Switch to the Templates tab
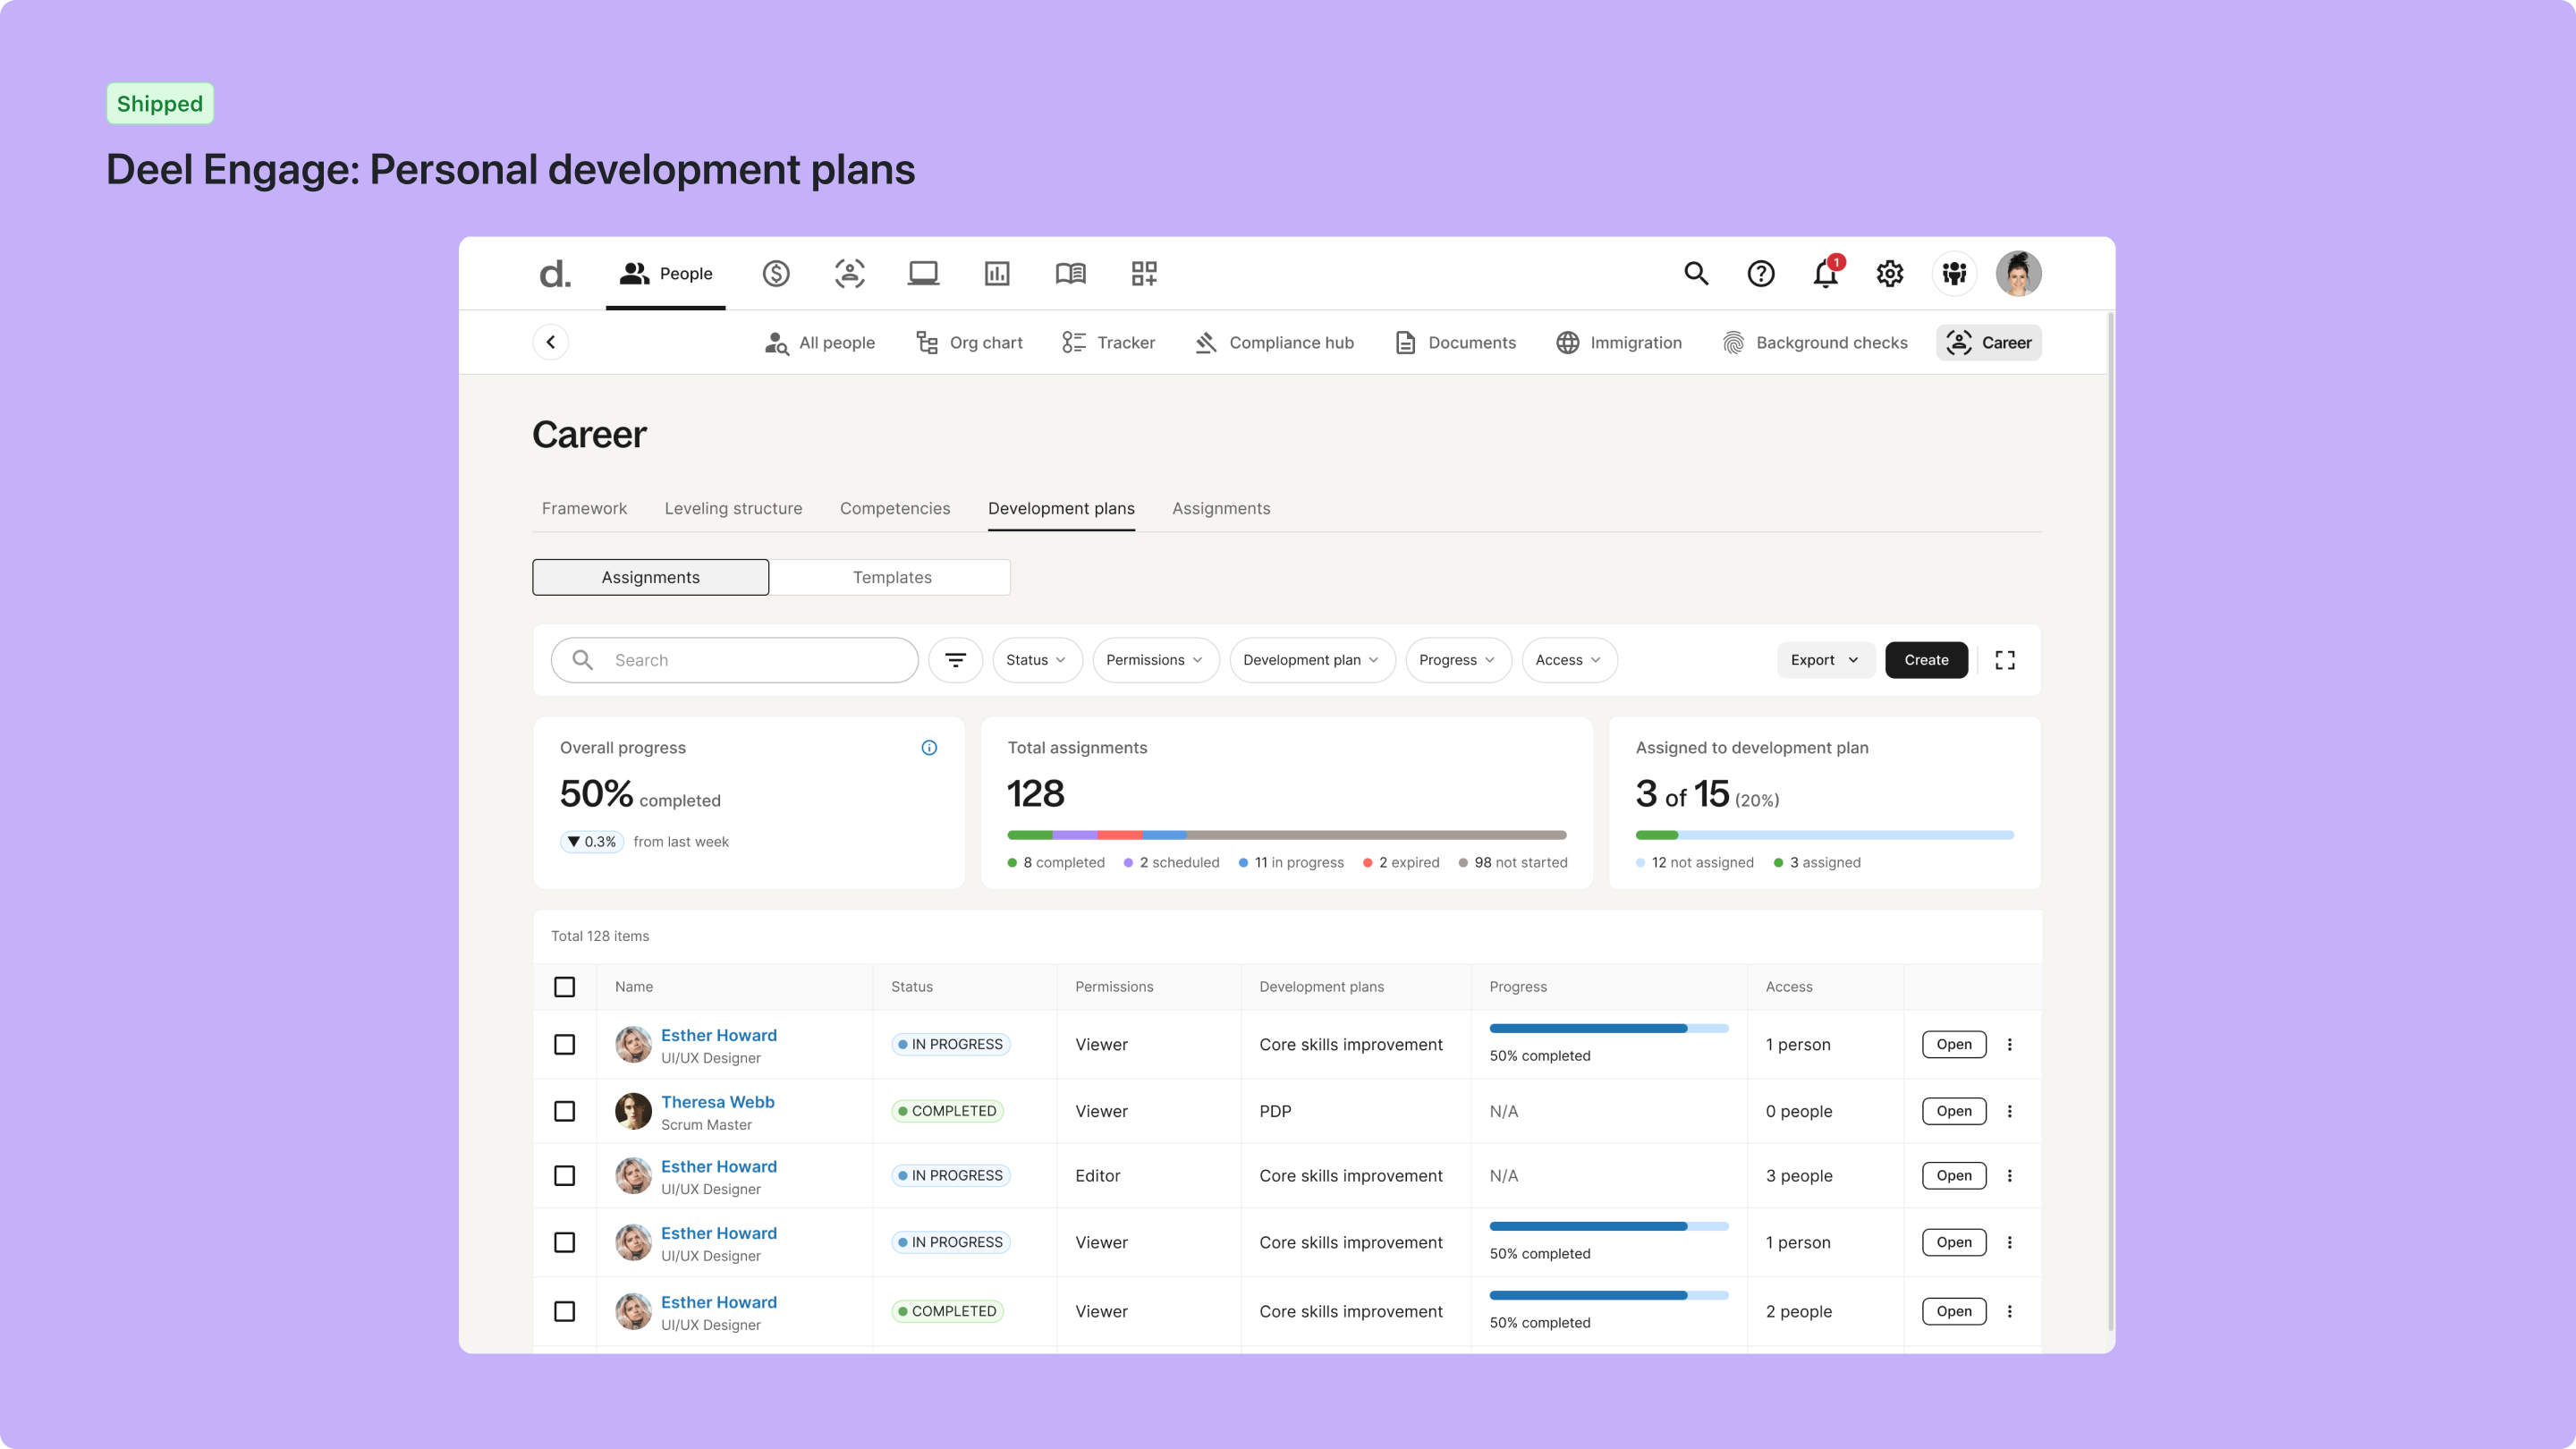 tap(891, 577)
